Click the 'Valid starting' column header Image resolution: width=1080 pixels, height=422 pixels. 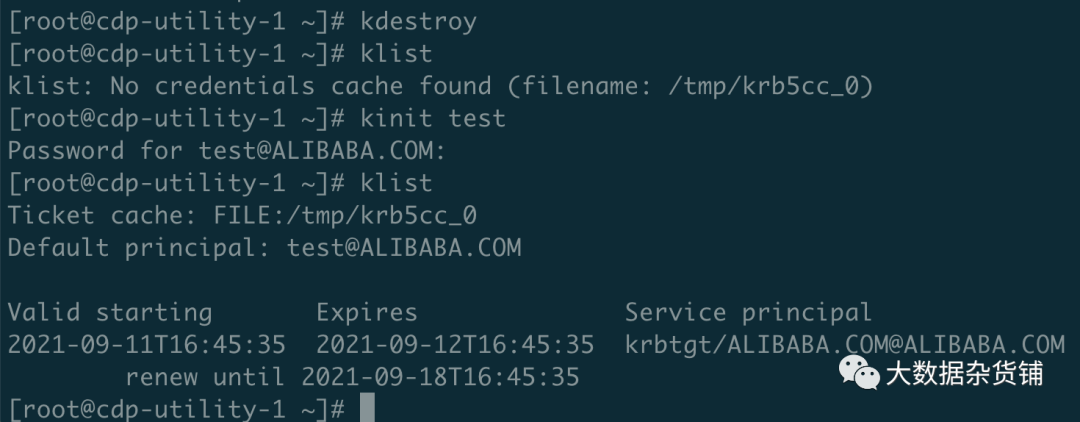(109, 312)
